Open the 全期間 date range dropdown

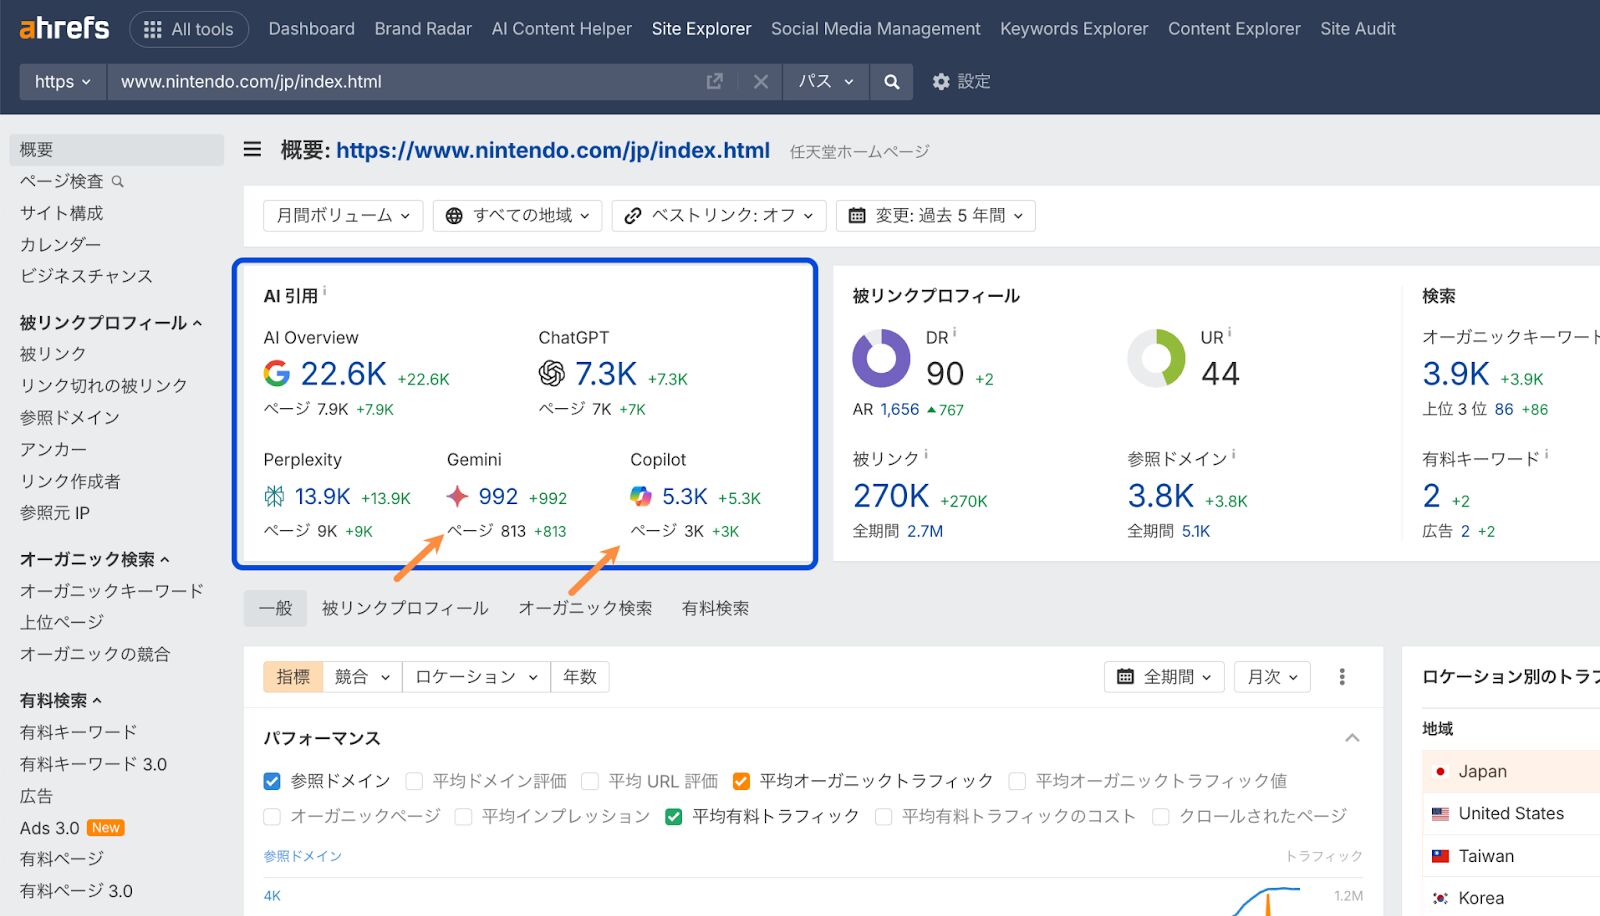(x=1164, y=677)
